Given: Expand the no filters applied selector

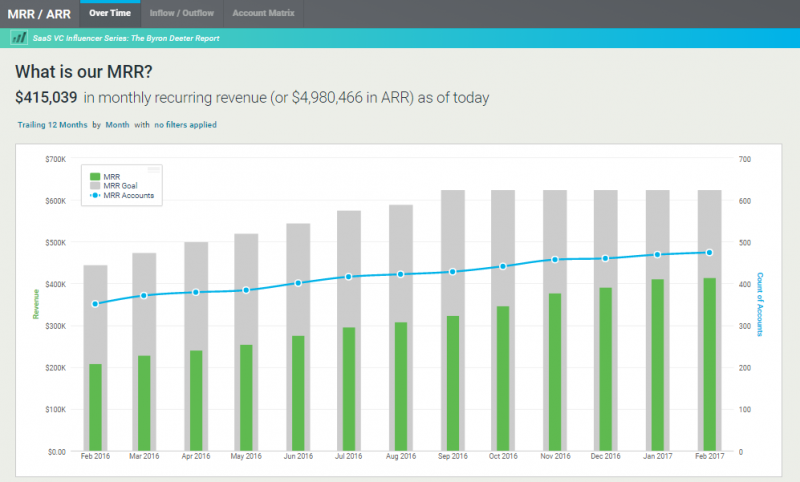Looking at the screenshot, I should (x=185, y=125).
